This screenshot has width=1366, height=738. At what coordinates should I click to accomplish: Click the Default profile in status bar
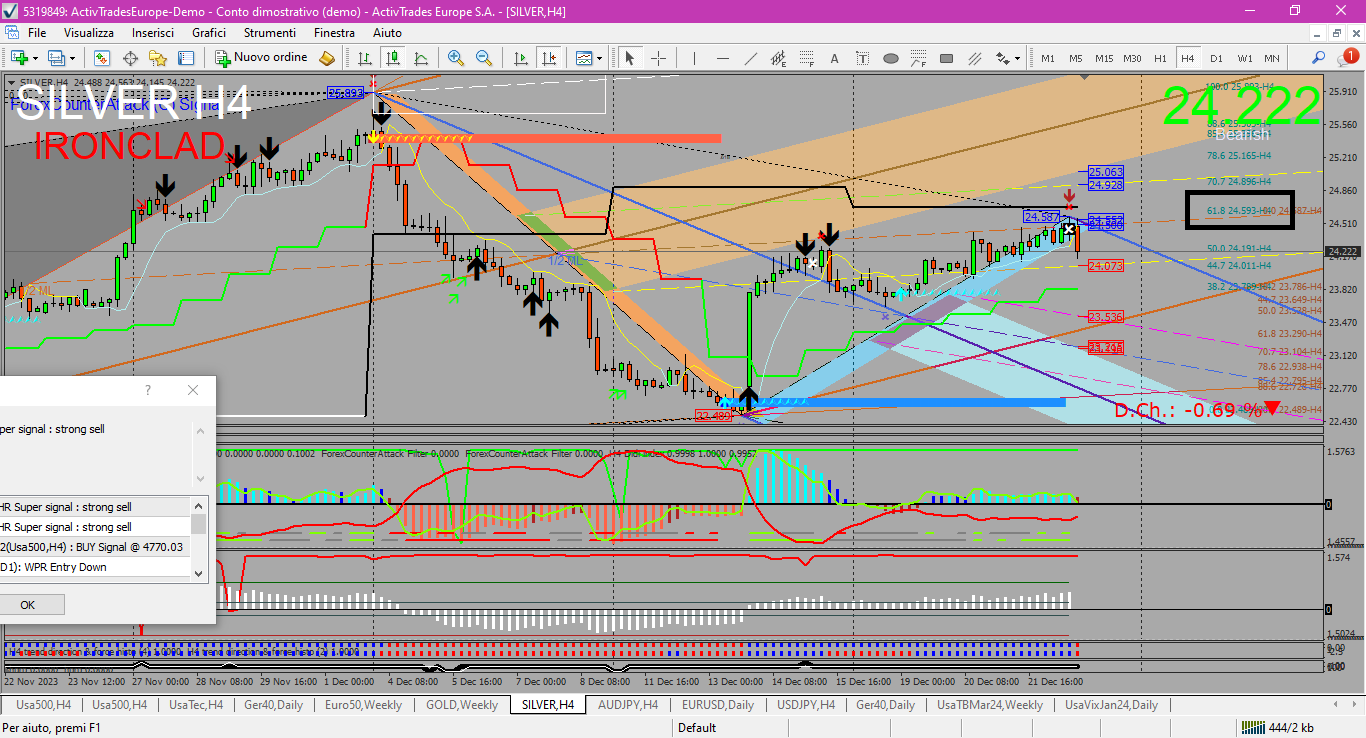697,728
